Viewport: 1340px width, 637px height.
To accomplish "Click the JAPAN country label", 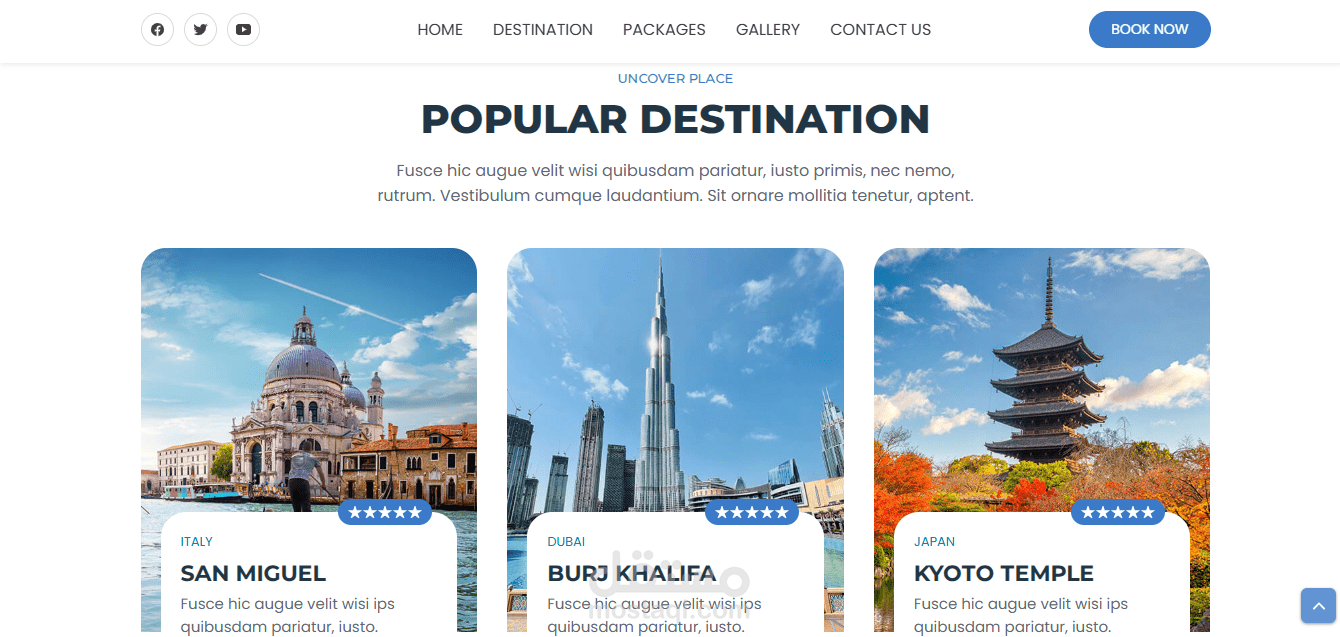I will point(934,541).
